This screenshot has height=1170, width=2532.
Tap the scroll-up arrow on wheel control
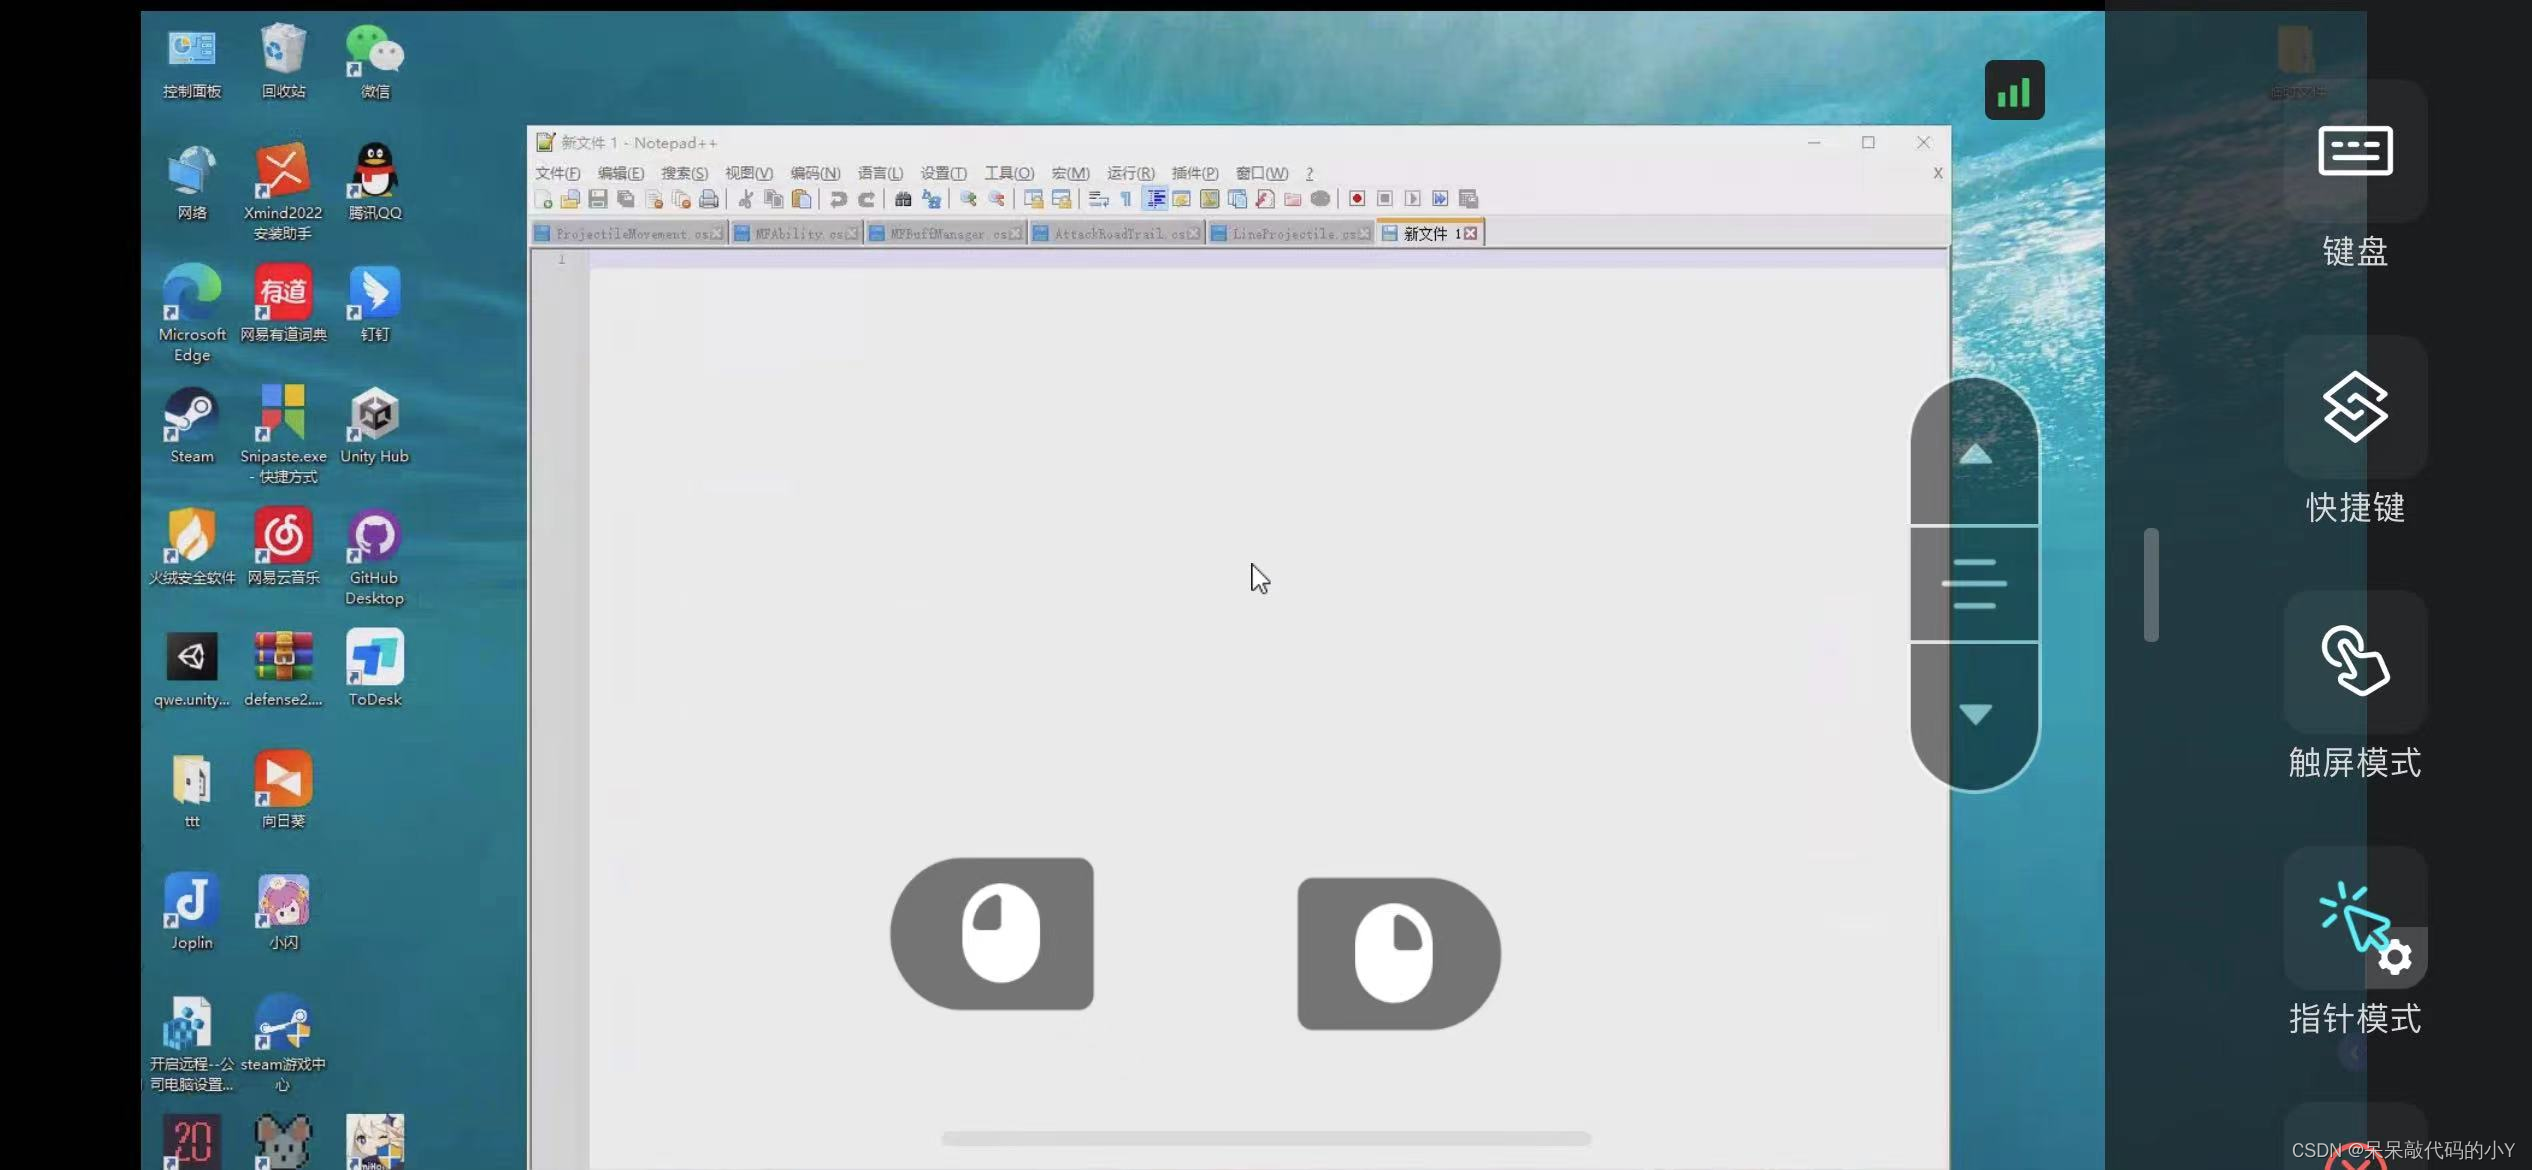1974,452
